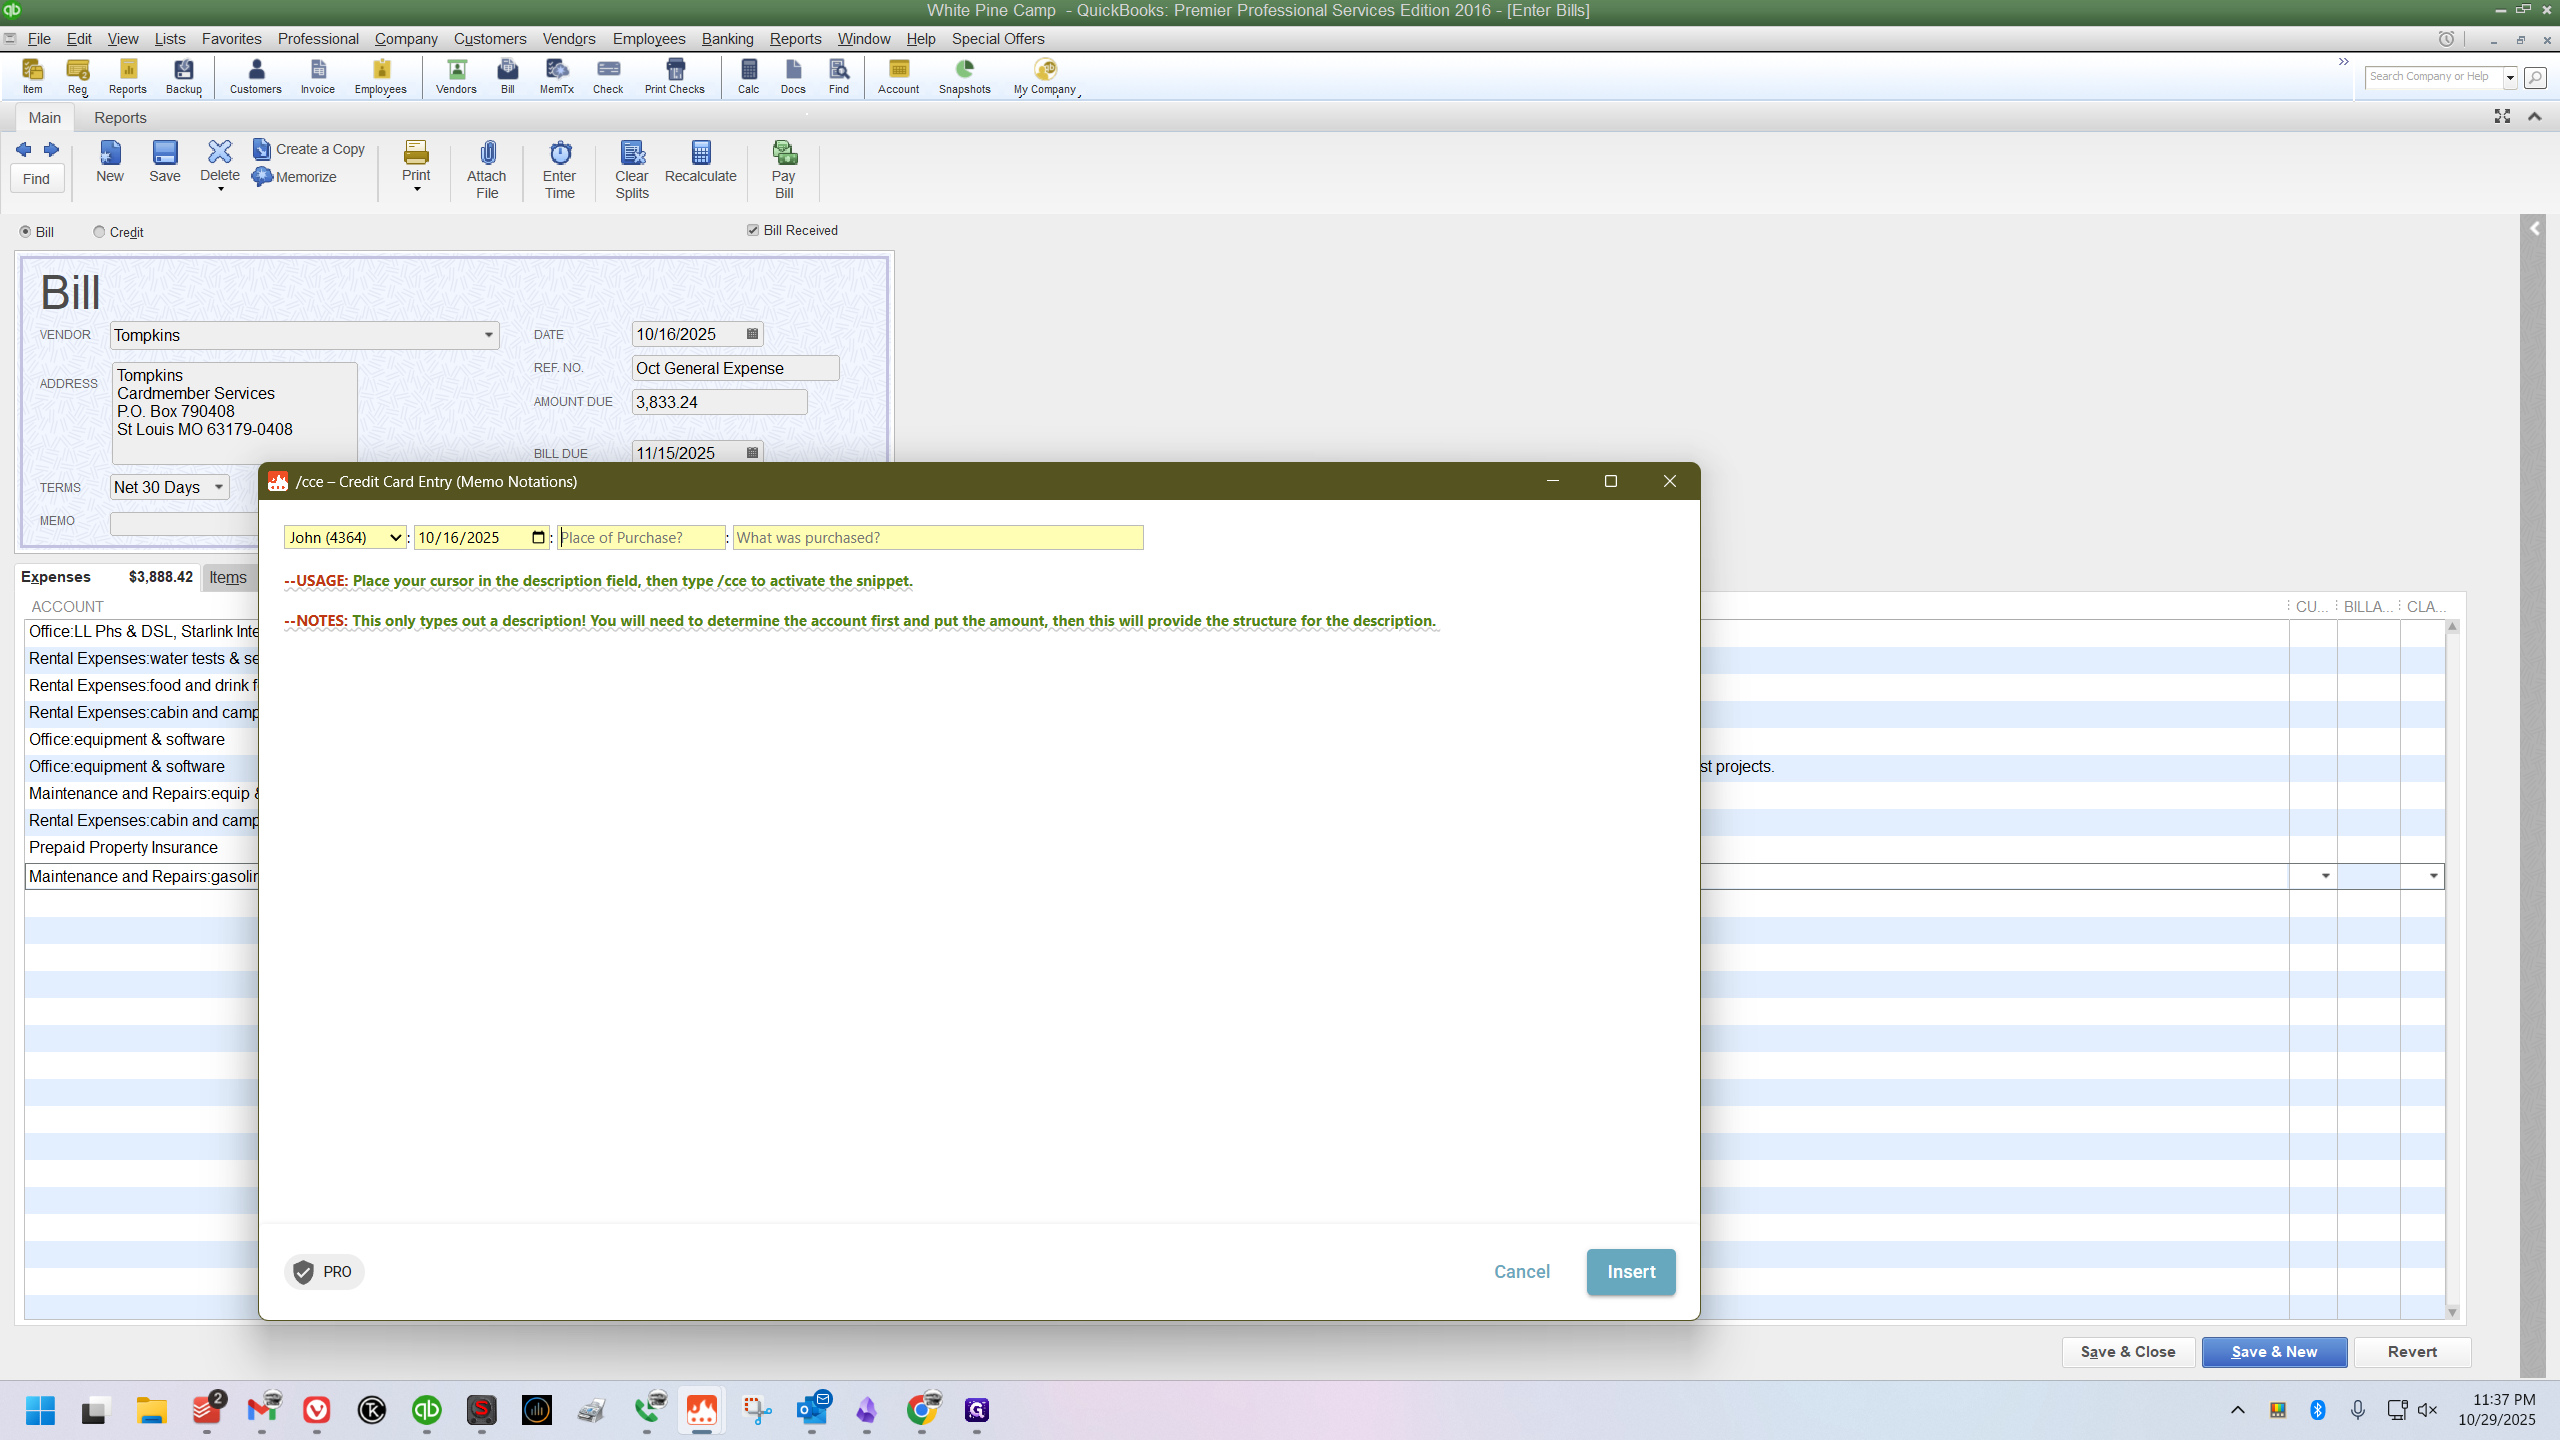Image resolution: width=2560 pixels, height=1440 pixels.
Task: Open the Banking menu
Action: click(727, 39)
